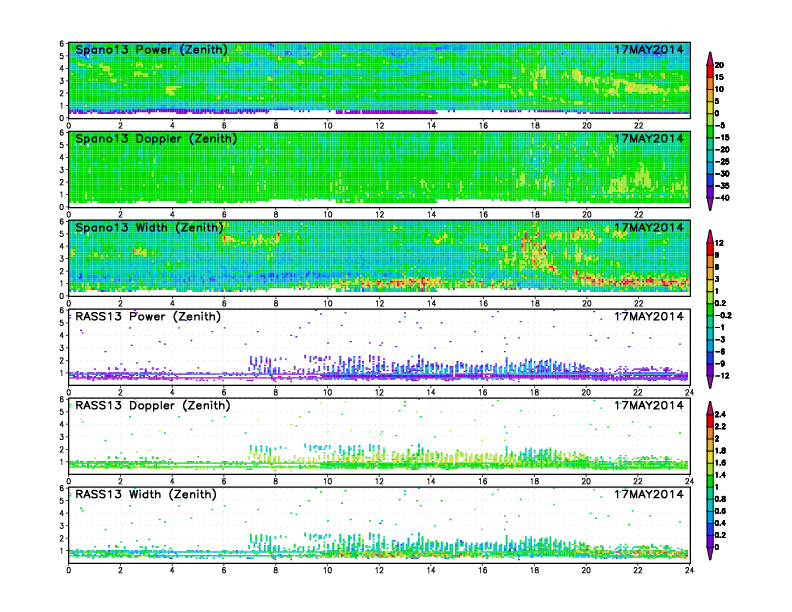
Task: Select the pink top arrow of the bottom colorbar
Action: pyautogui.click(x=710, y=408)
